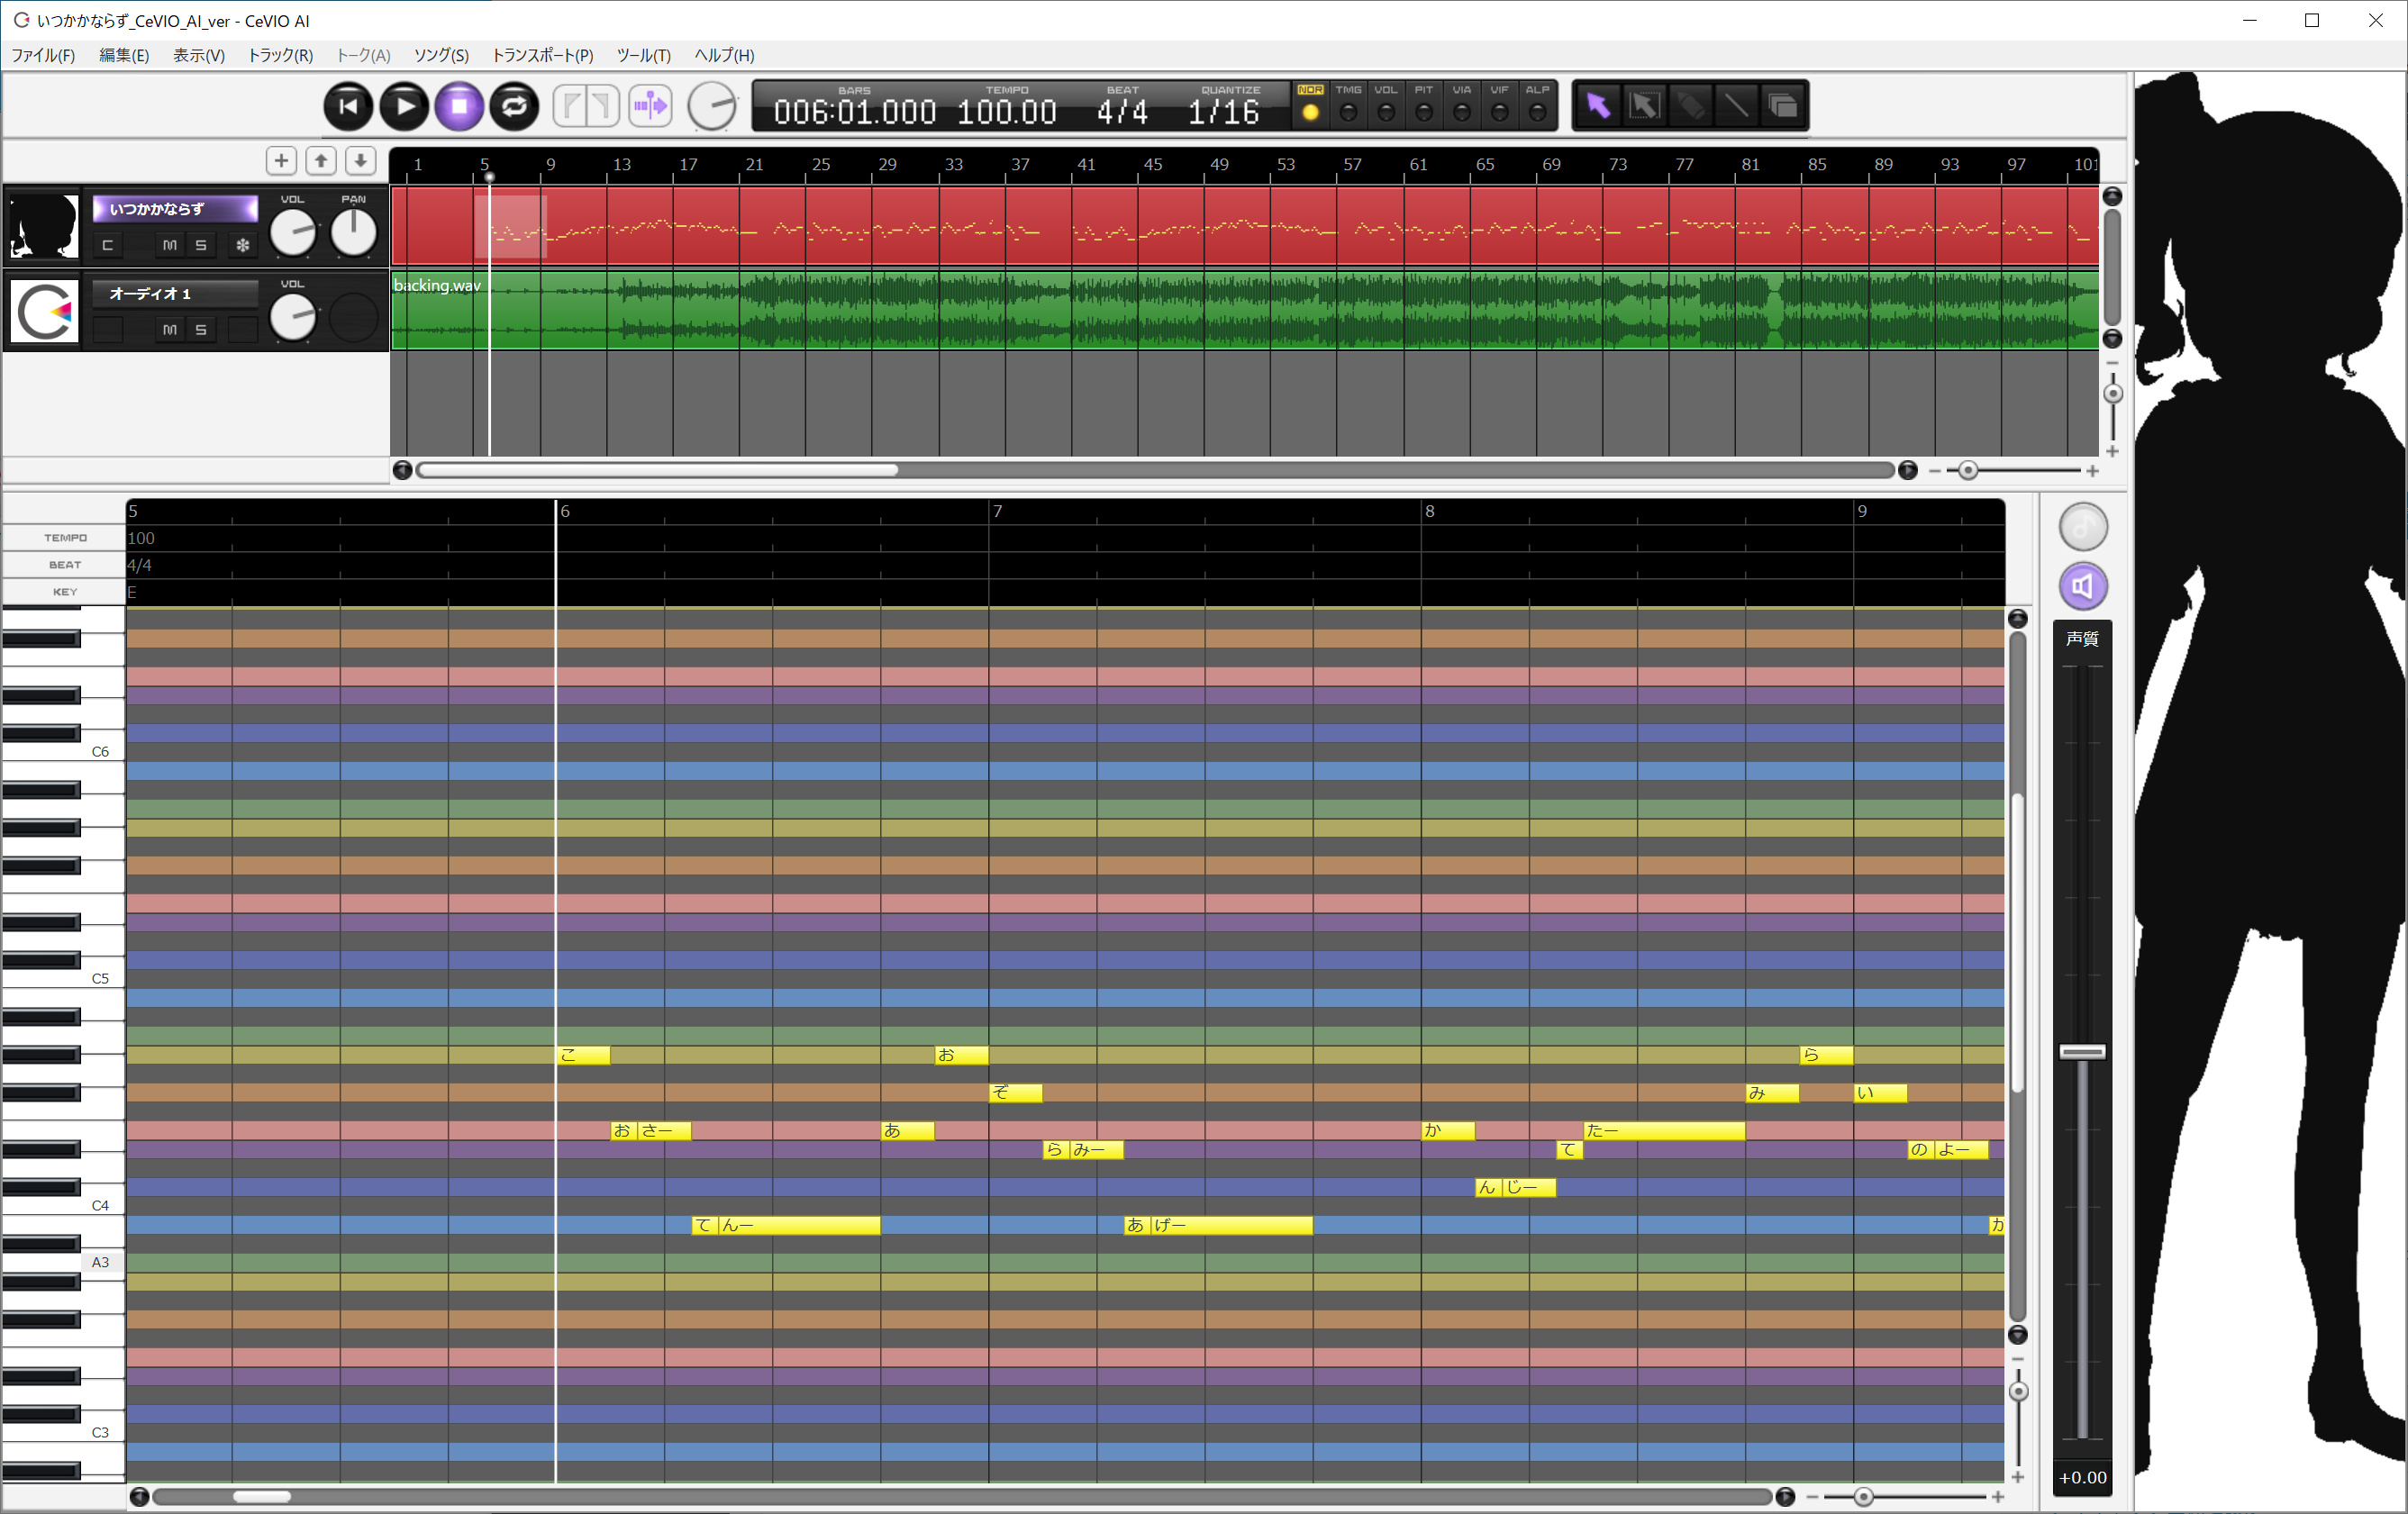Start playback with the Play button
Image resolution: width=2408 pixels, height=1514 pixels.
404,106
